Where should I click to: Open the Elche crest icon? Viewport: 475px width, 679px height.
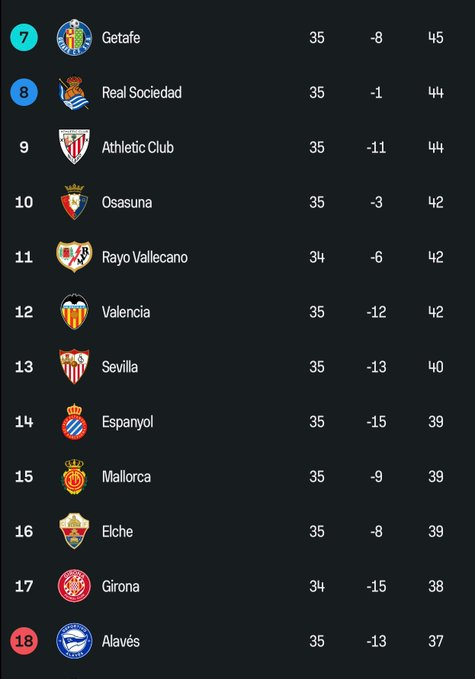(74, 531)
